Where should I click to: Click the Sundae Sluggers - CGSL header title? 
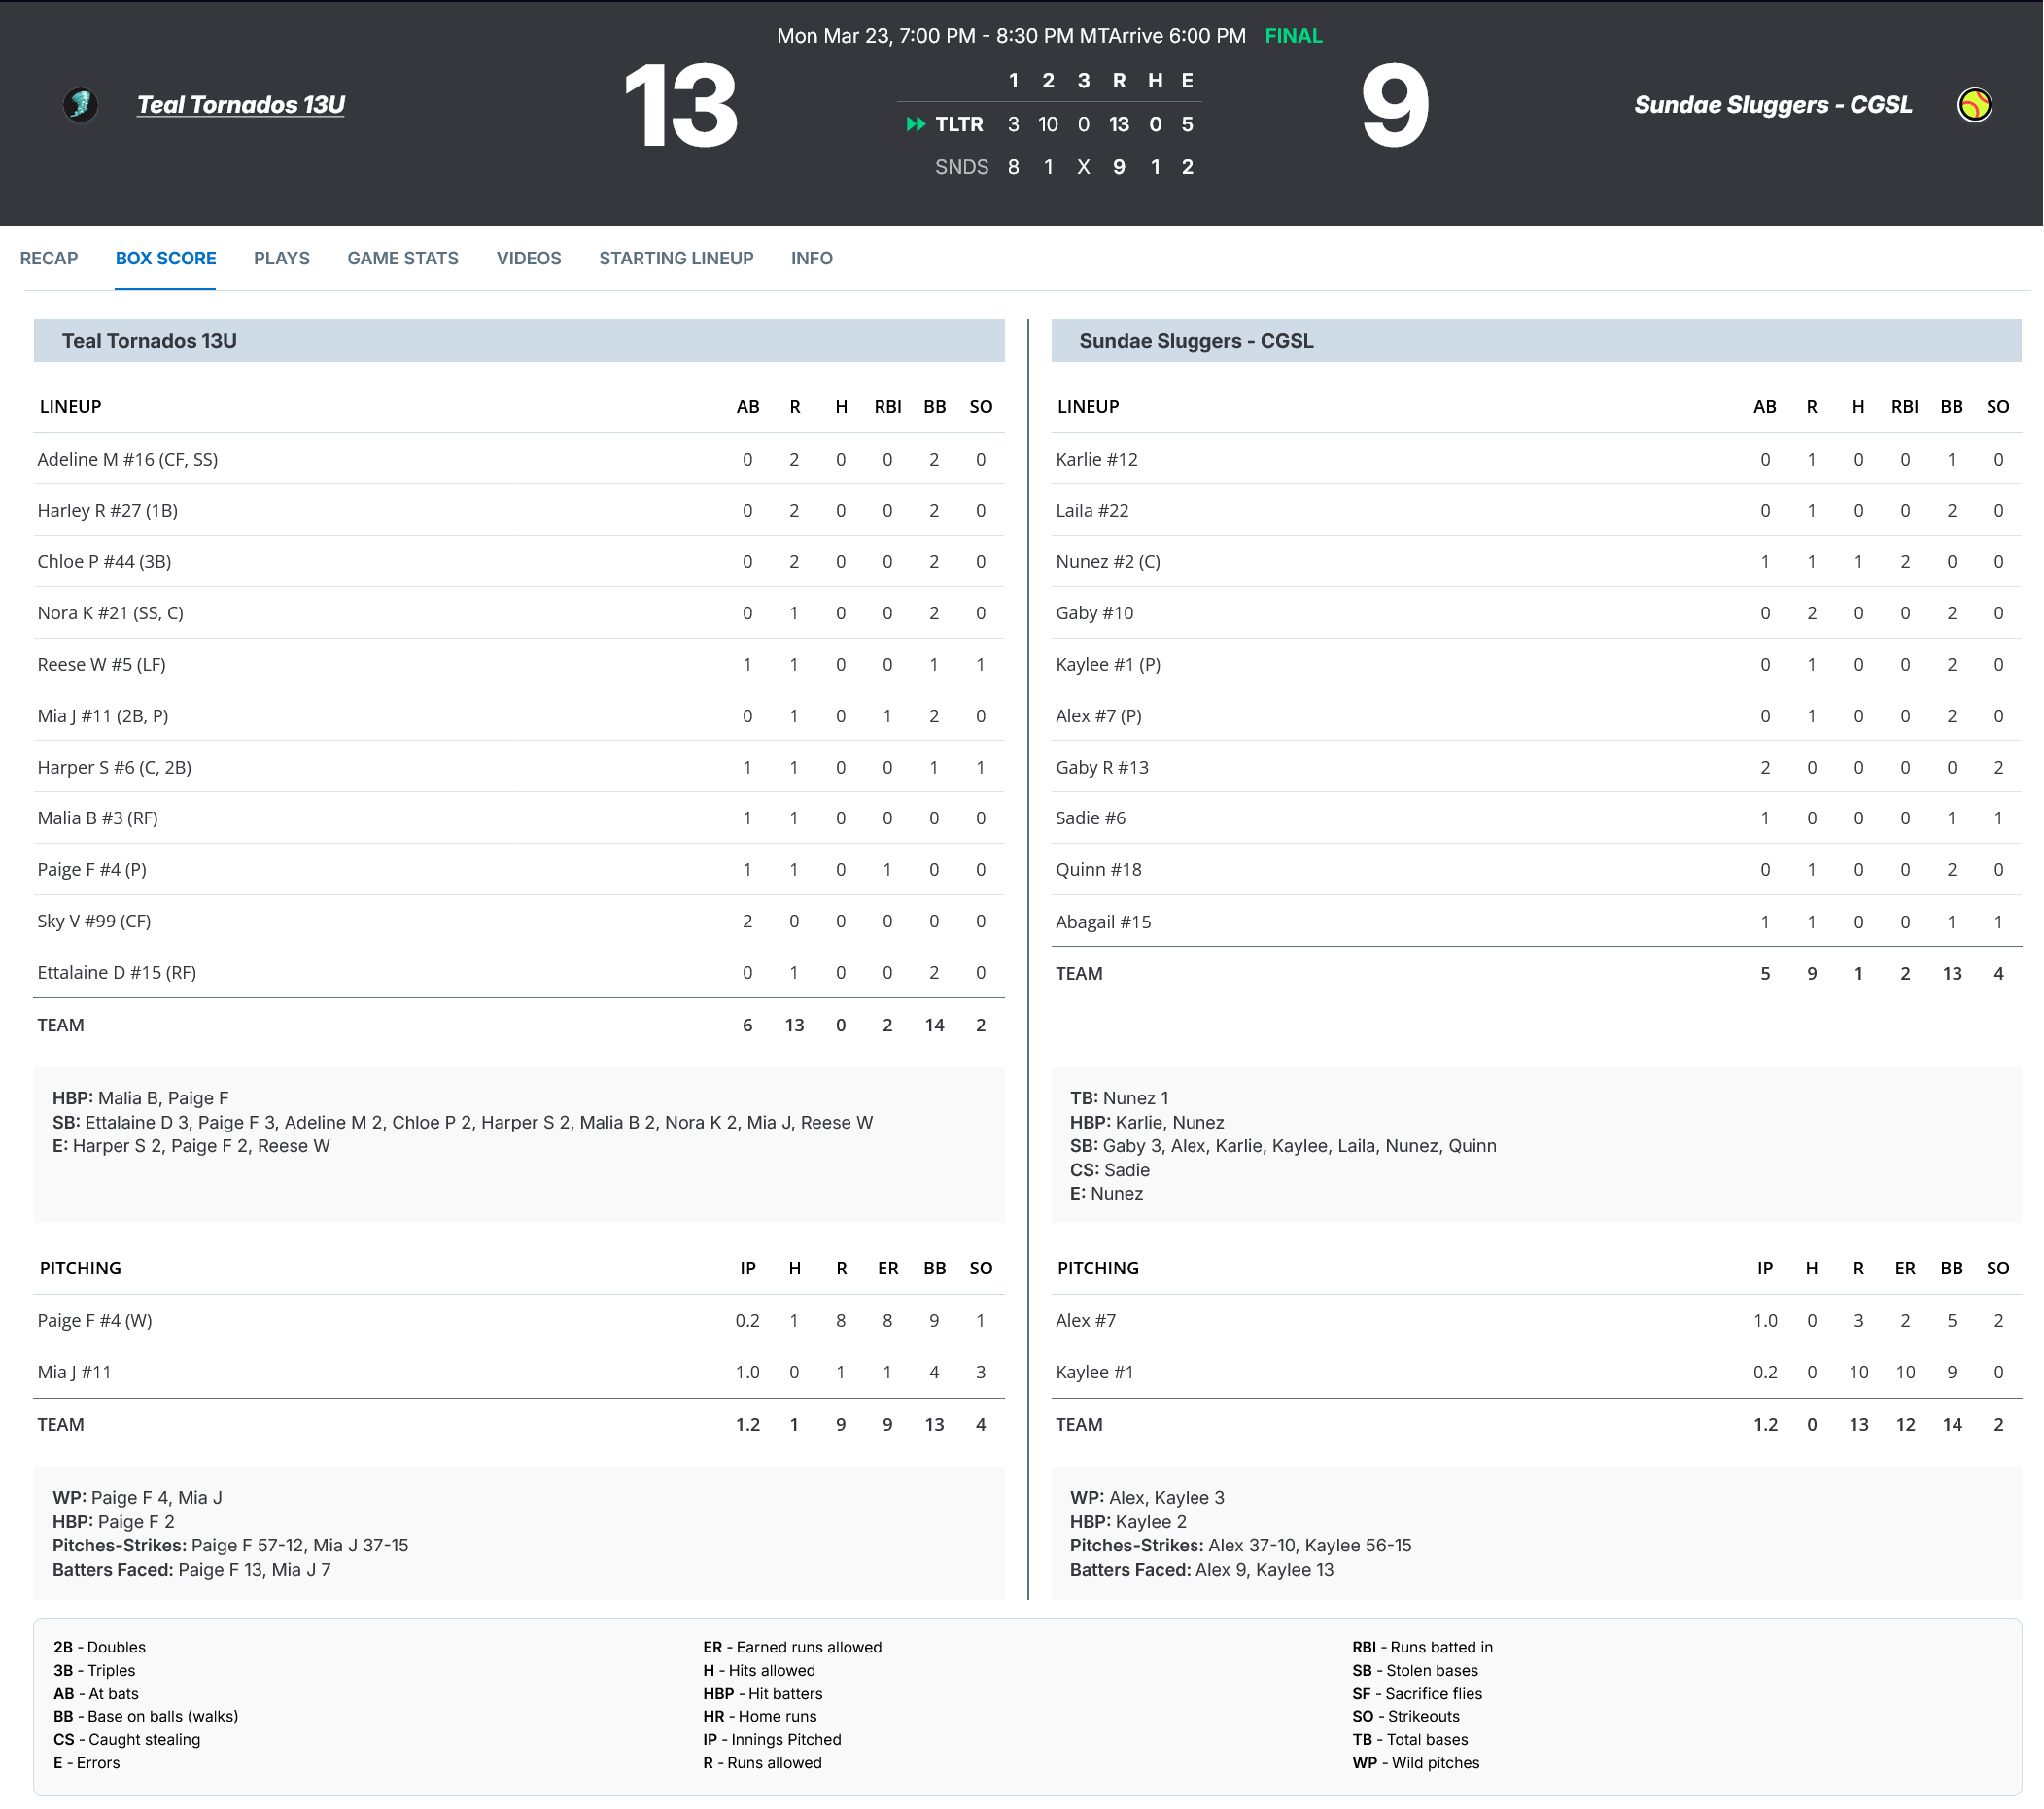(x=1772, y=105)
